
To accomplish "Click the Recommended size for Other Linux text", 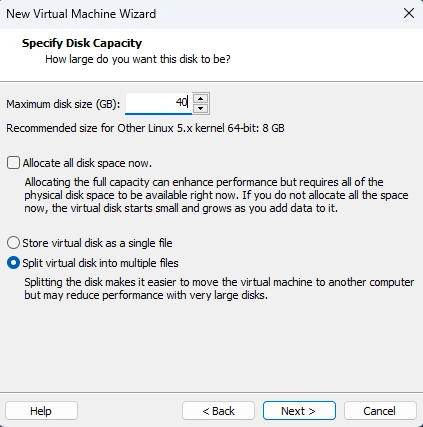I will (145, 128).
